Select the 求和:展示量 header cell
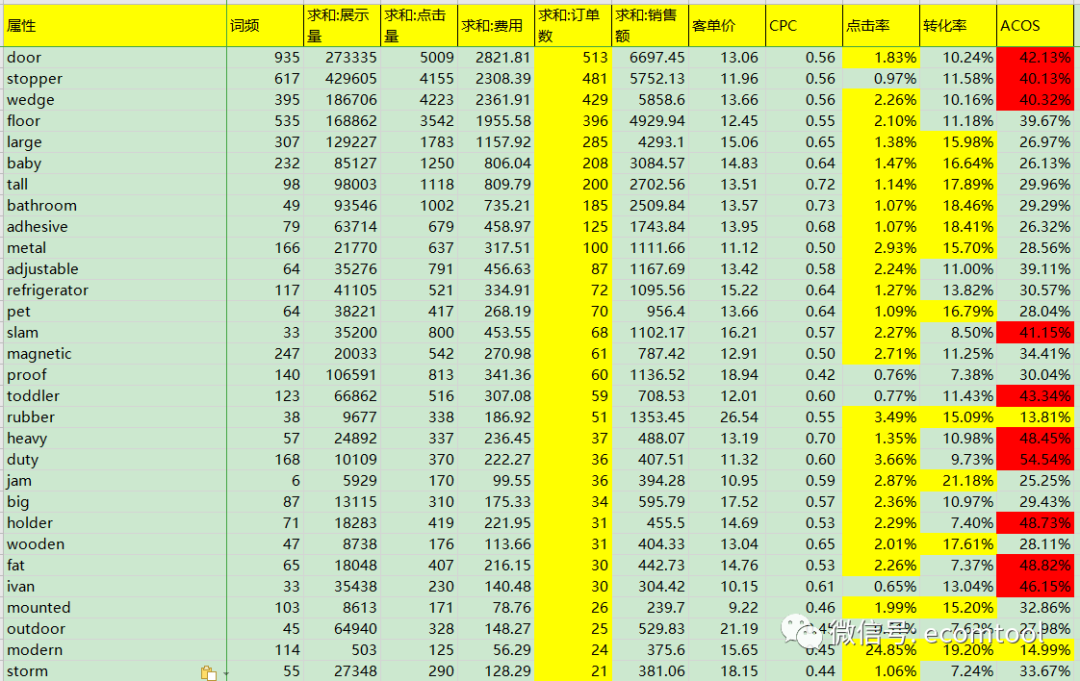This screenshot has width=1080, height=681. 342,26
